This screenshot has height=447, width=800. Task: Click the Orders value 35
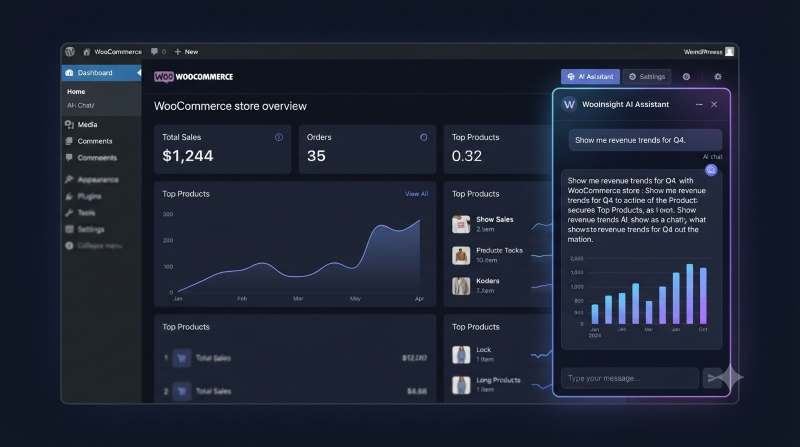pyautogui.click(x=316, y=156)
